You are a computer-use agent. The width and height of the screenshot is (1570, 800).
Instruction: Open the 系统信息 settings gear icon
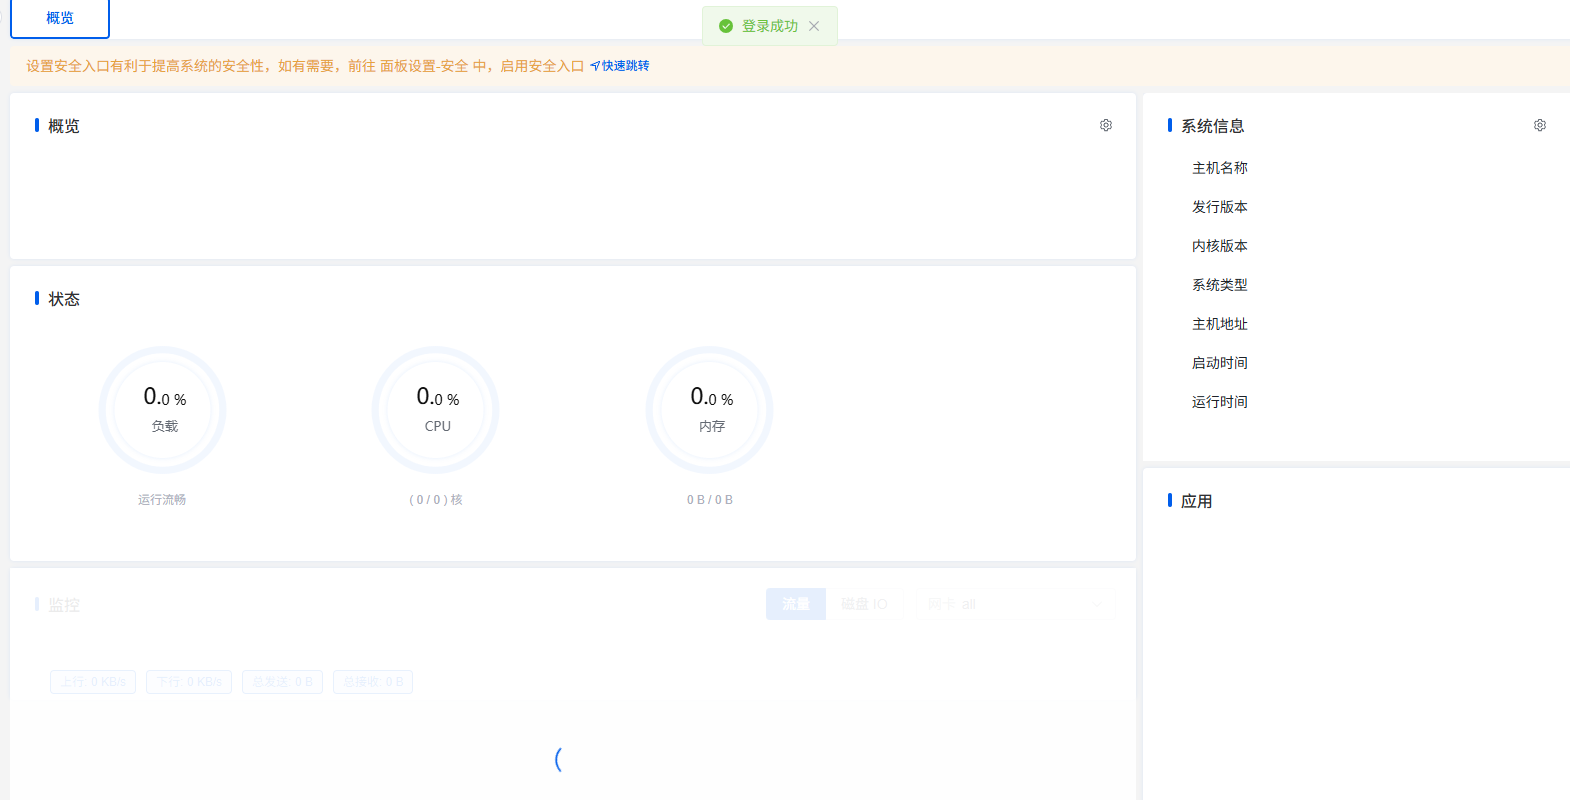1540,125
